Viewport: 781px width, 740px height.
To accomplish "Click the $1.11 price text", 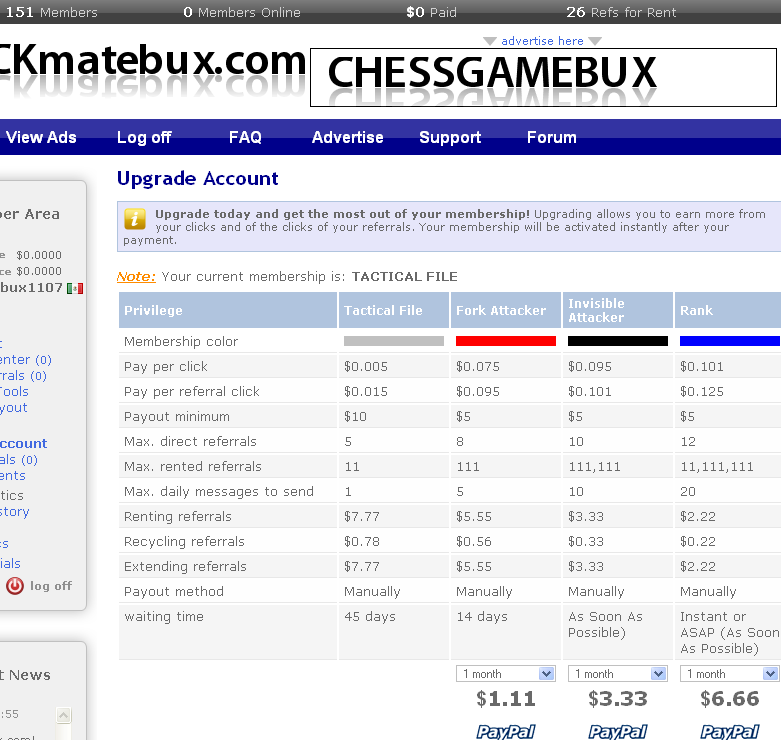I will point(506,699).
